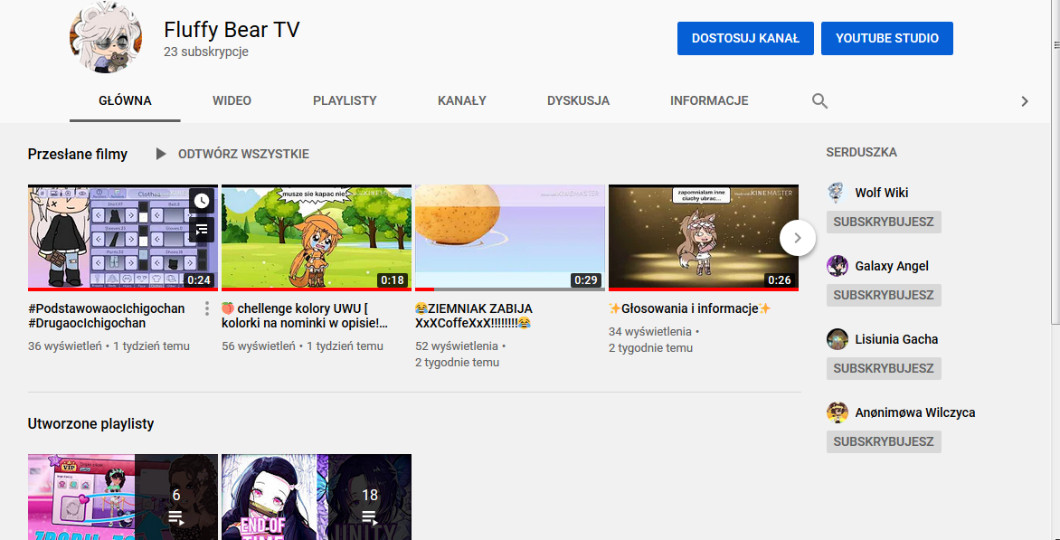Open the ZIEMNIAK ZABIJA video thumbnail
This screenshot has height=540, width=1060.
click(x=509, y=237)
